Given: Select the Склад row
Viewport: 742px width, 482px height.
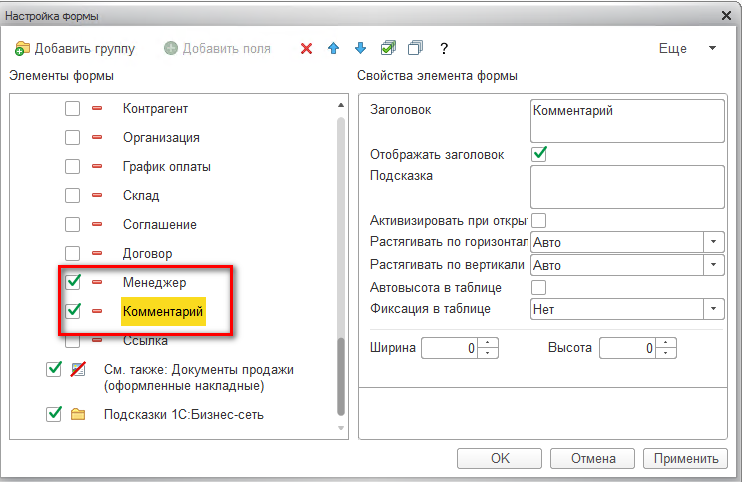Looking at the screenshot, I should (141, 195).
